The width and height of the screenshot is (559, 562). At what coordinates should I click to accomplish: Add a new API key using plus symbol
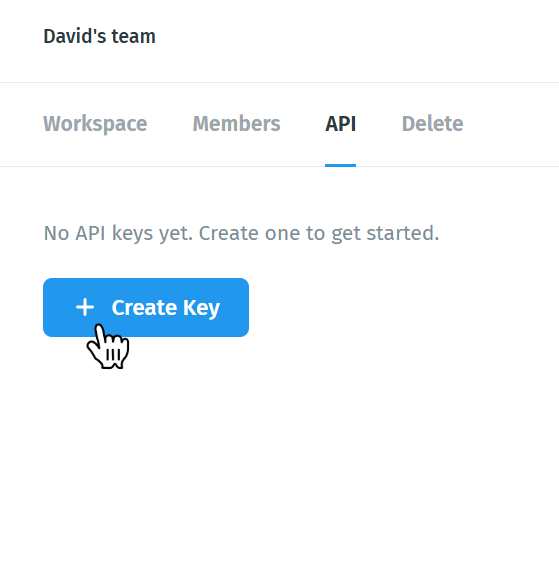tap(85, 308)
